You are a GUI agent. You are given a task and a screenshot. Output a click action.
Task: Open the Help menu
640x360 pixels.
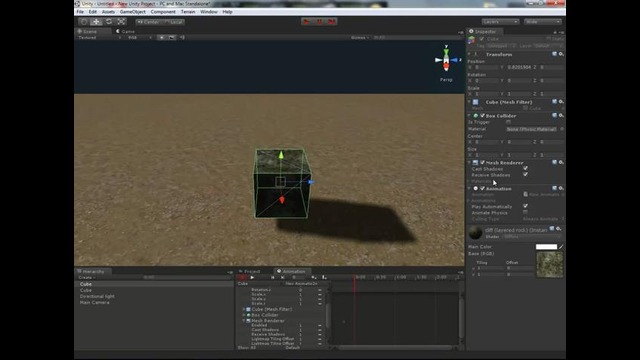tap(227, 12)
